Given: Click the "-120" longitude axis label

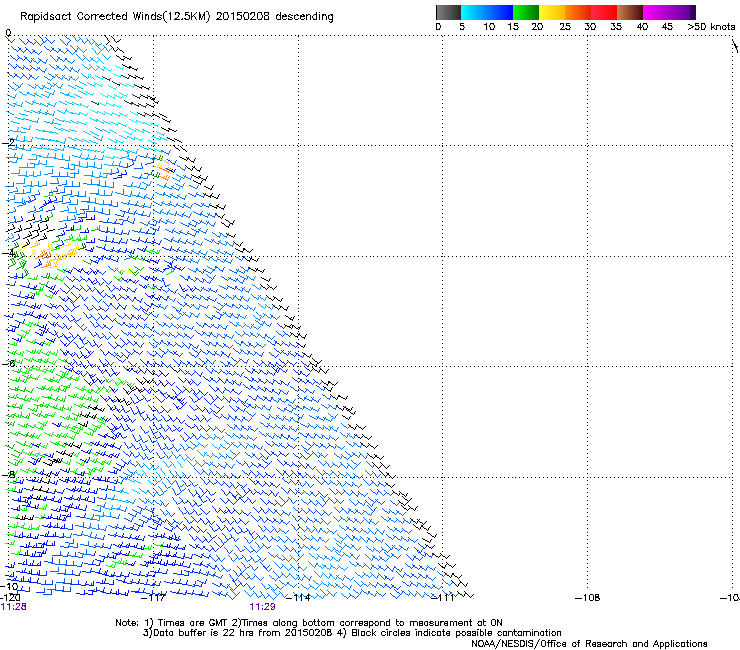Looking at the screenshot, I should tap(10, 598).
